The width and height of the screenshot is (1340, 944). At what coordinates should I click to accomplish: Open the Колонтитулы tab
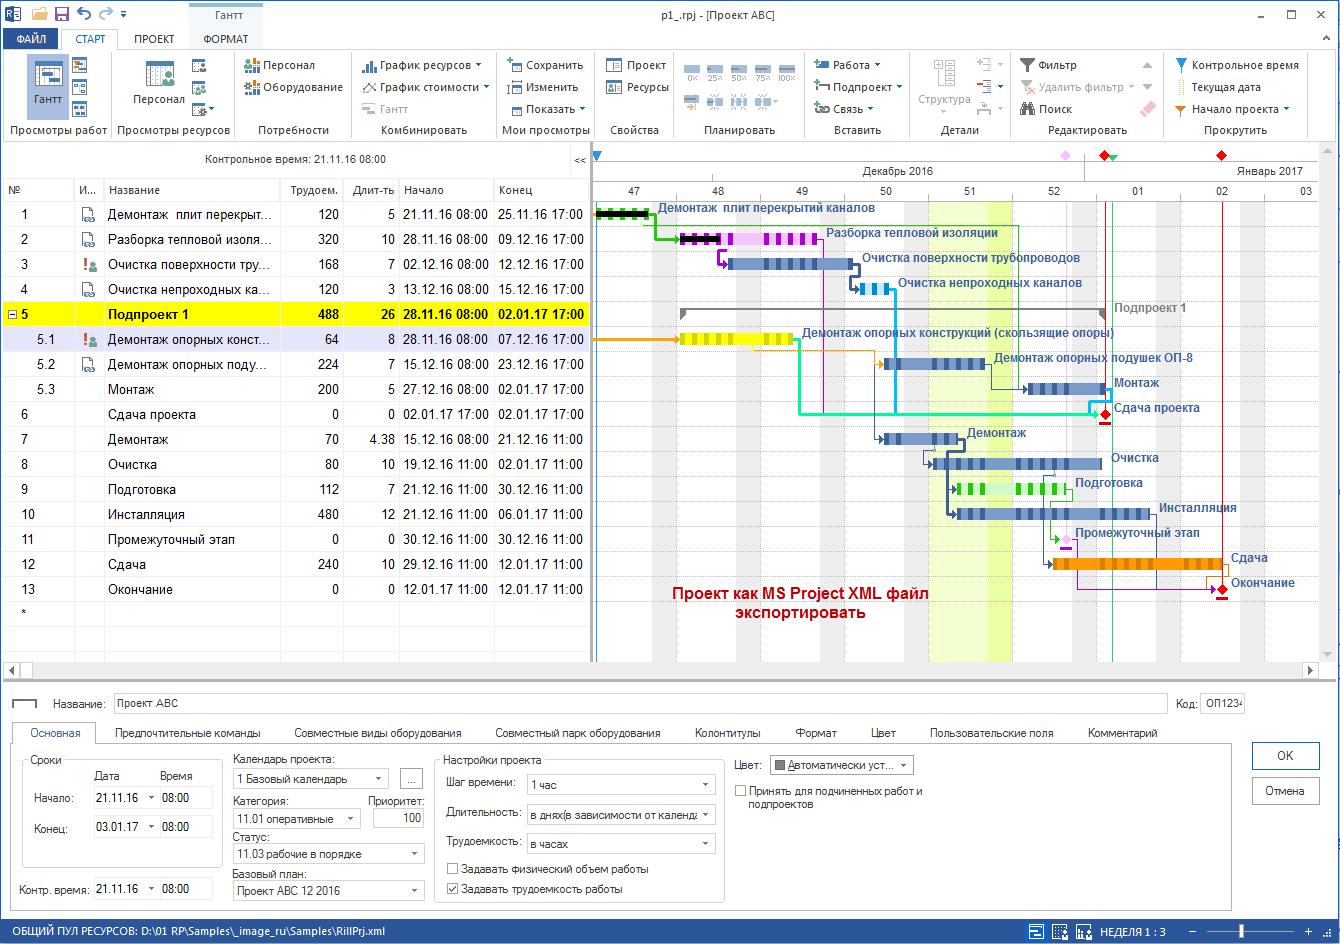[x=728, y=733]
